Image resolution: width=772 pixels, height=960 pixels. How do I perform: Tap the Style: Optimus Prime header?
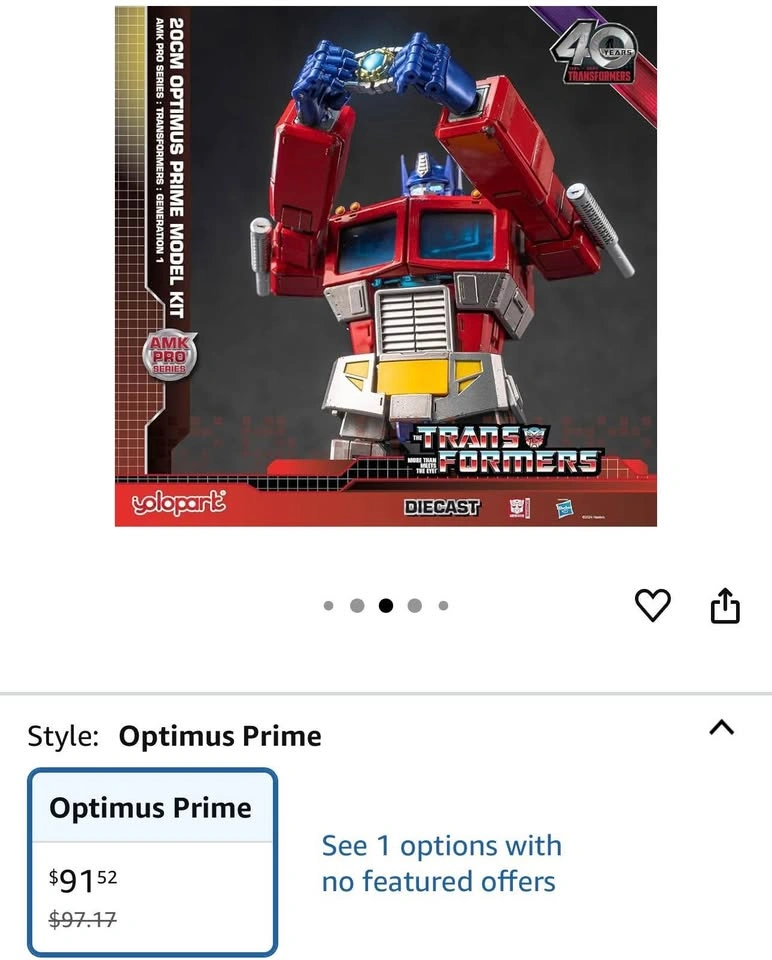coord(174,736)
